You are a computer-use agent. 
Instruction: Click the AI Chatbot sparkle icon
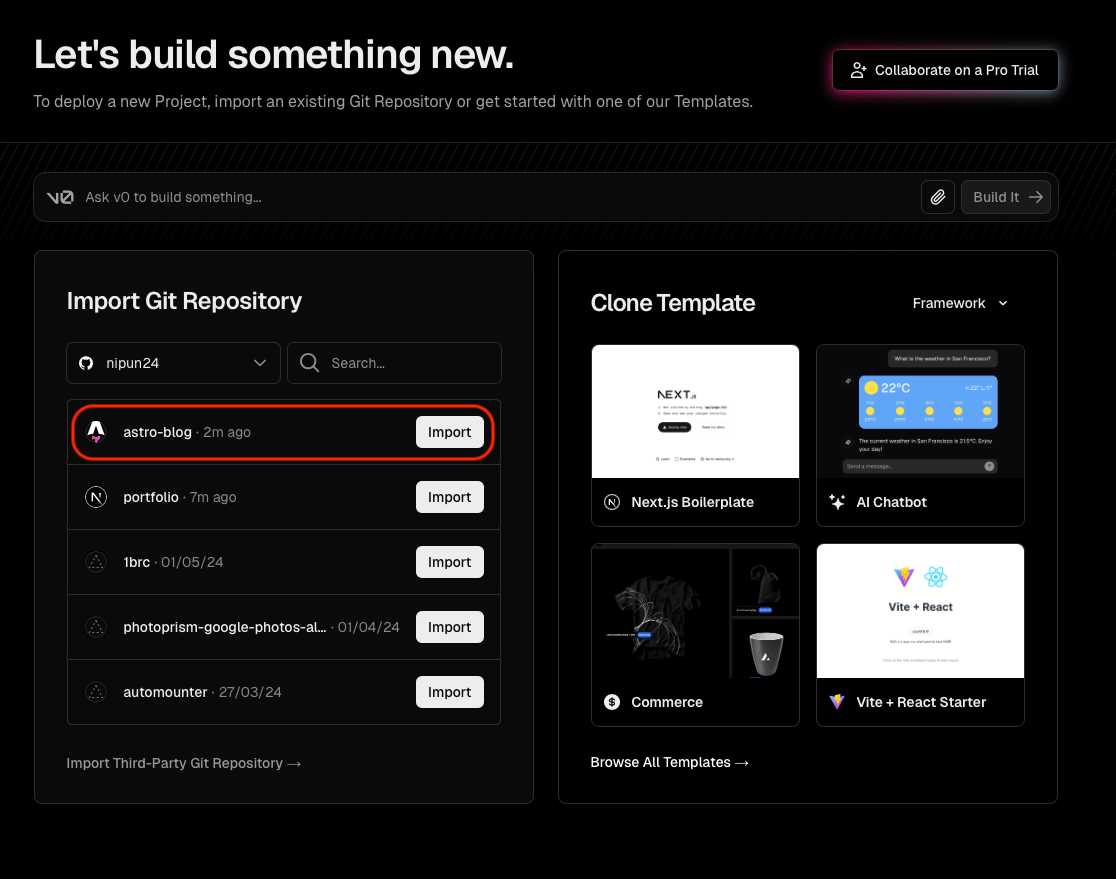point(837,502)
